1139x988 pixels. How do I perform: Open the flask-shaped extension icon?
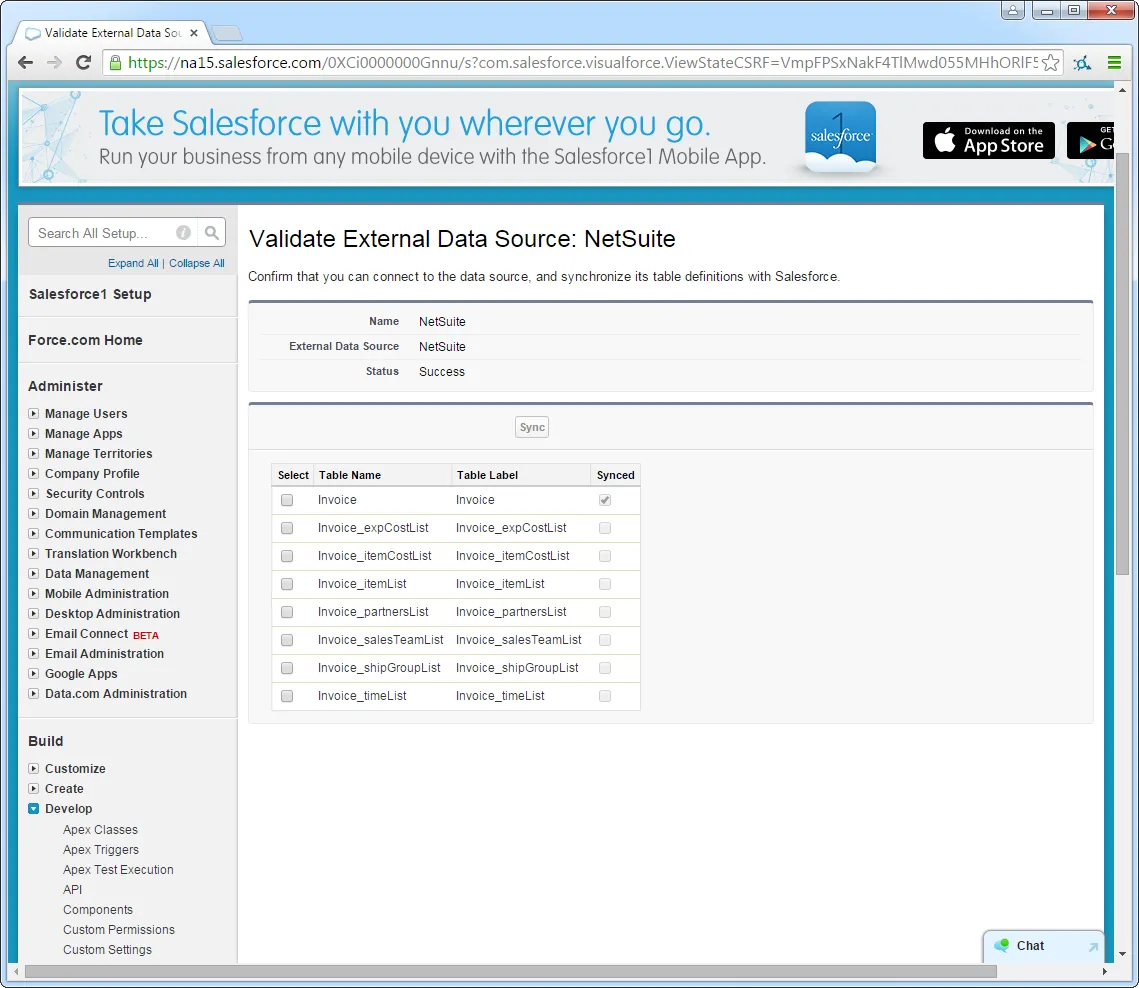[x=1081, y=62]
